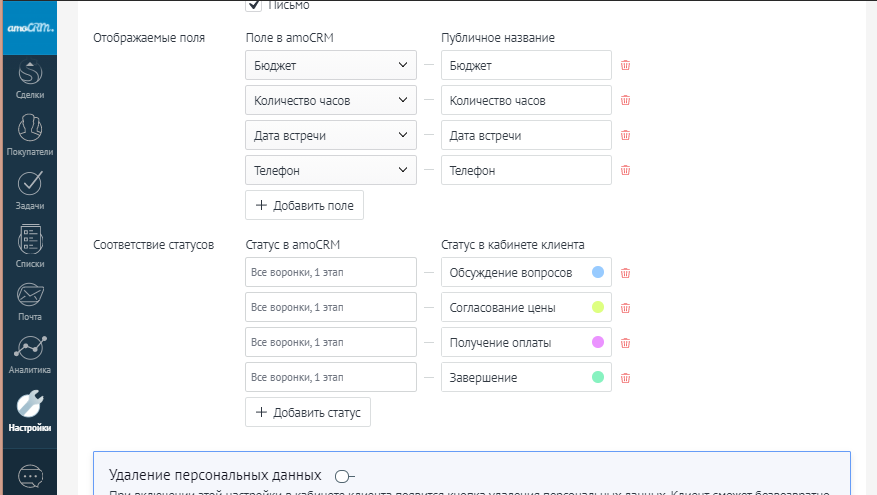The image size is (877, 495).
Task: Toggle Удаление персональных данных switch
Action: [x=345, y=476]
